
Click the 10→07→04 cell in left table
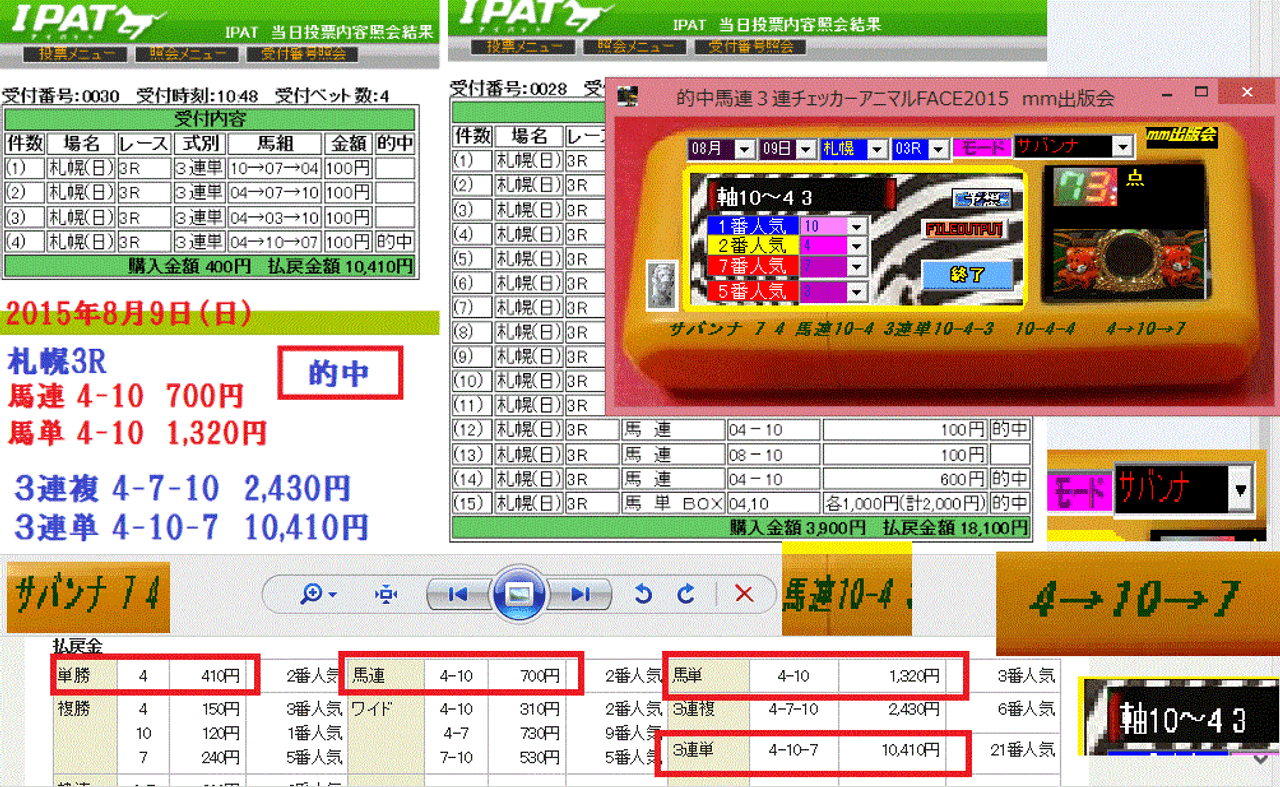274,168
